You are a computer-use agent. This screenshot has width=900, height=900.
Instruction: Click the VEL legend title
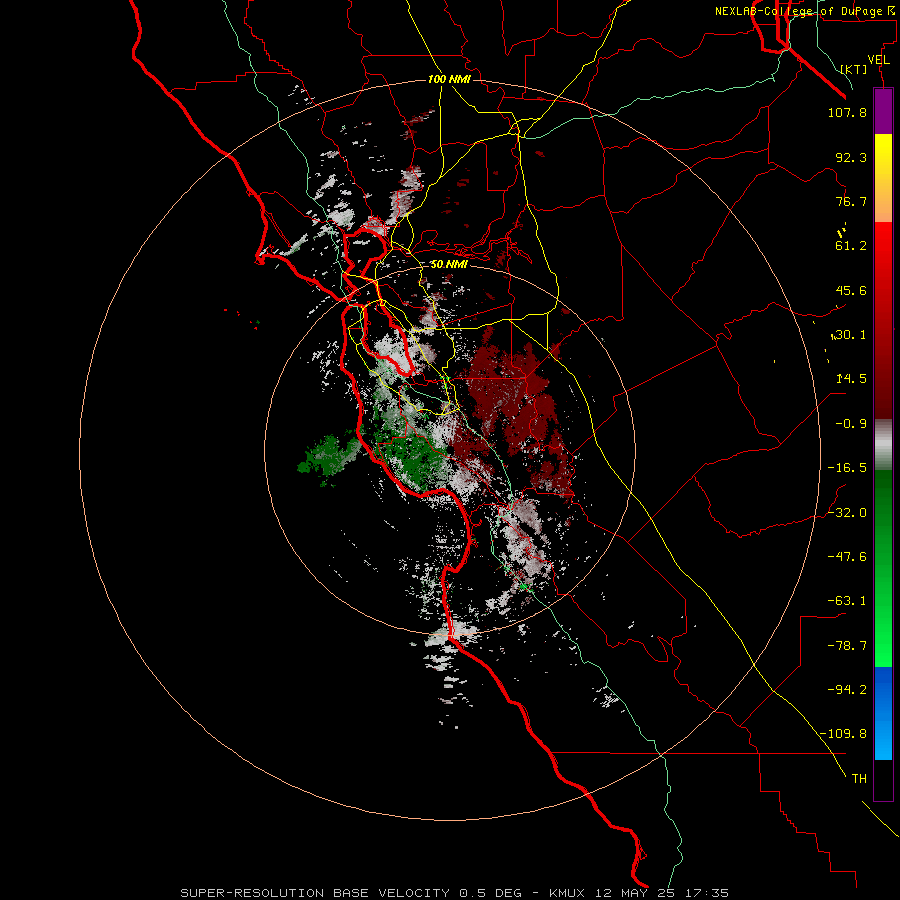point(878,60)
